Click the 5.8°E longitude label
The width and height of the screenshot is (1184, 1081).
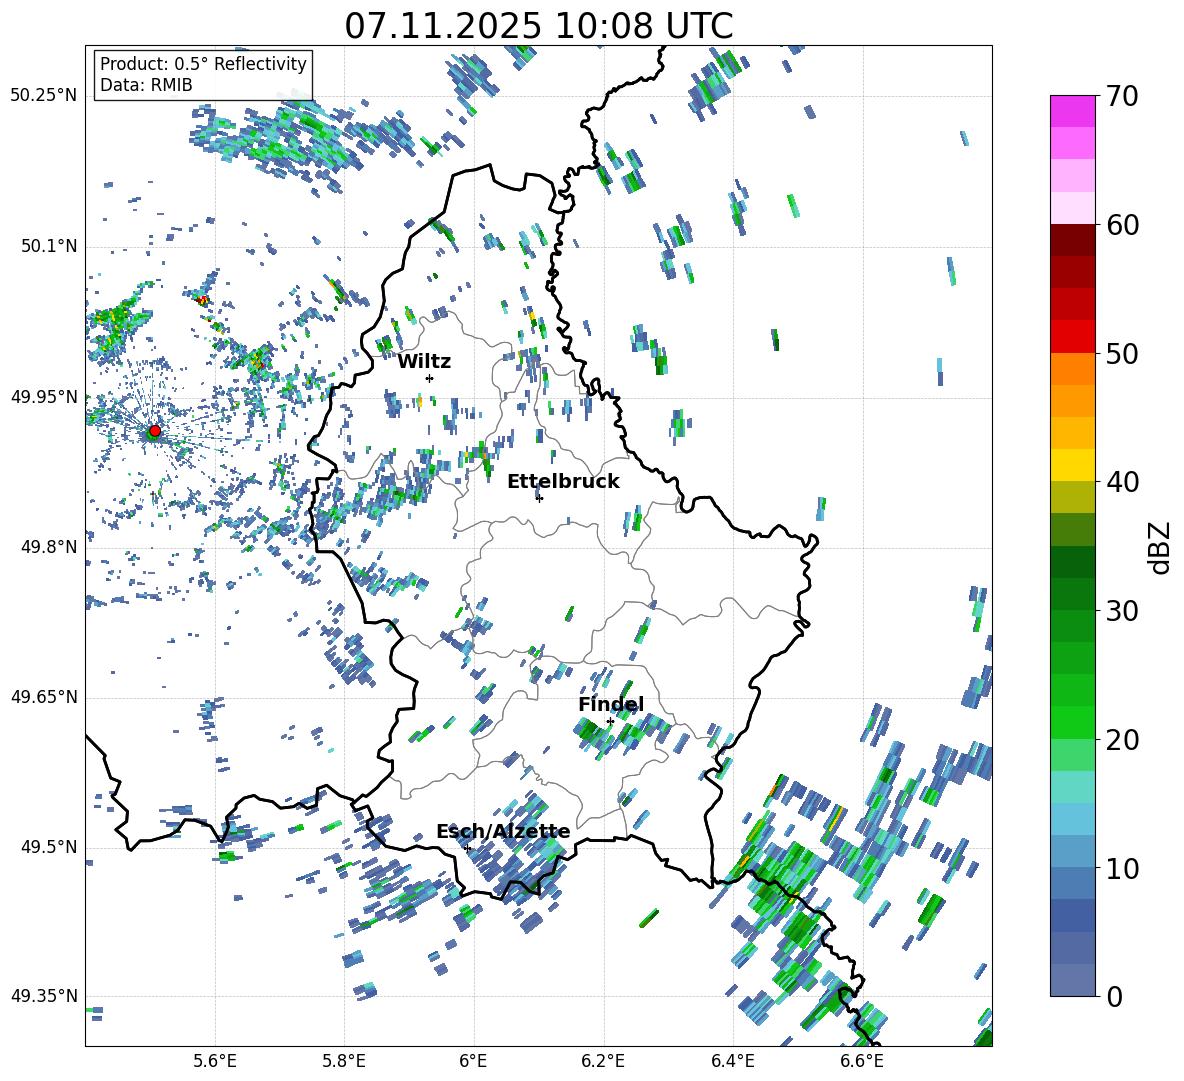pos(344,1061)
